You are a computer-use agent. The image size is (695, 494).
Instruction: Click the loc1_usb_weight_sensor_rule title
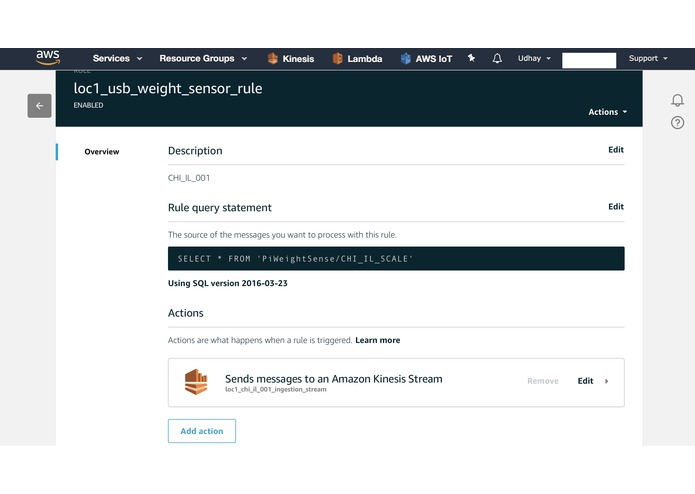[168, 89]
